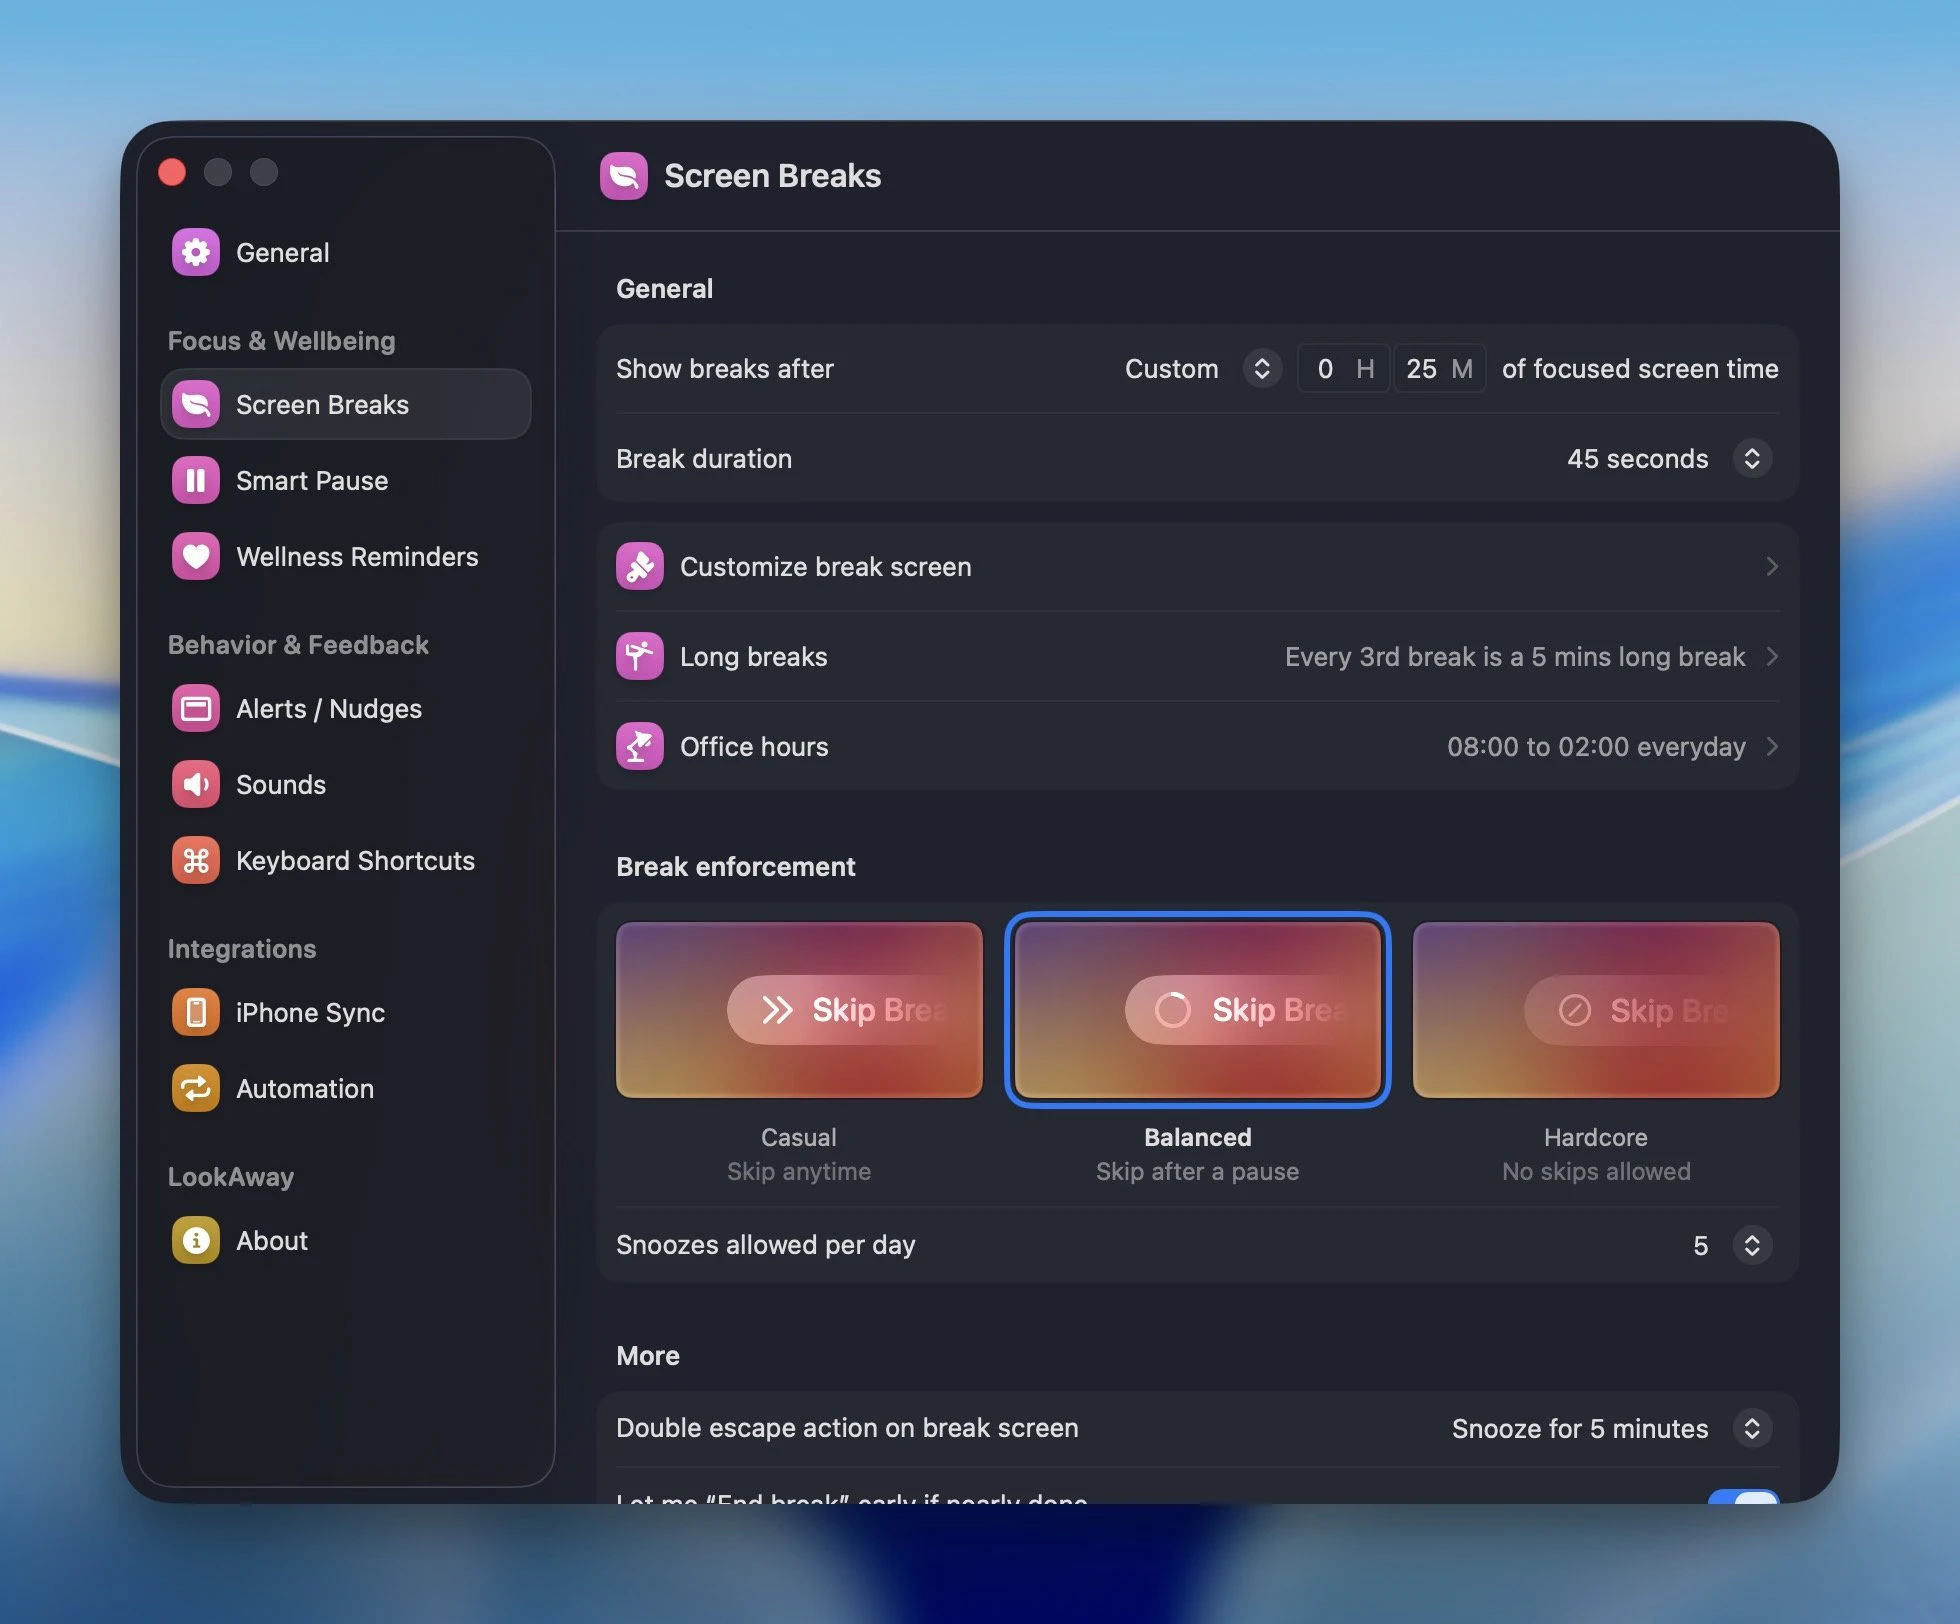
Task: Open Keyboard Shortcuts command icon
Action: pyautogui.click(x=195, y=861)
